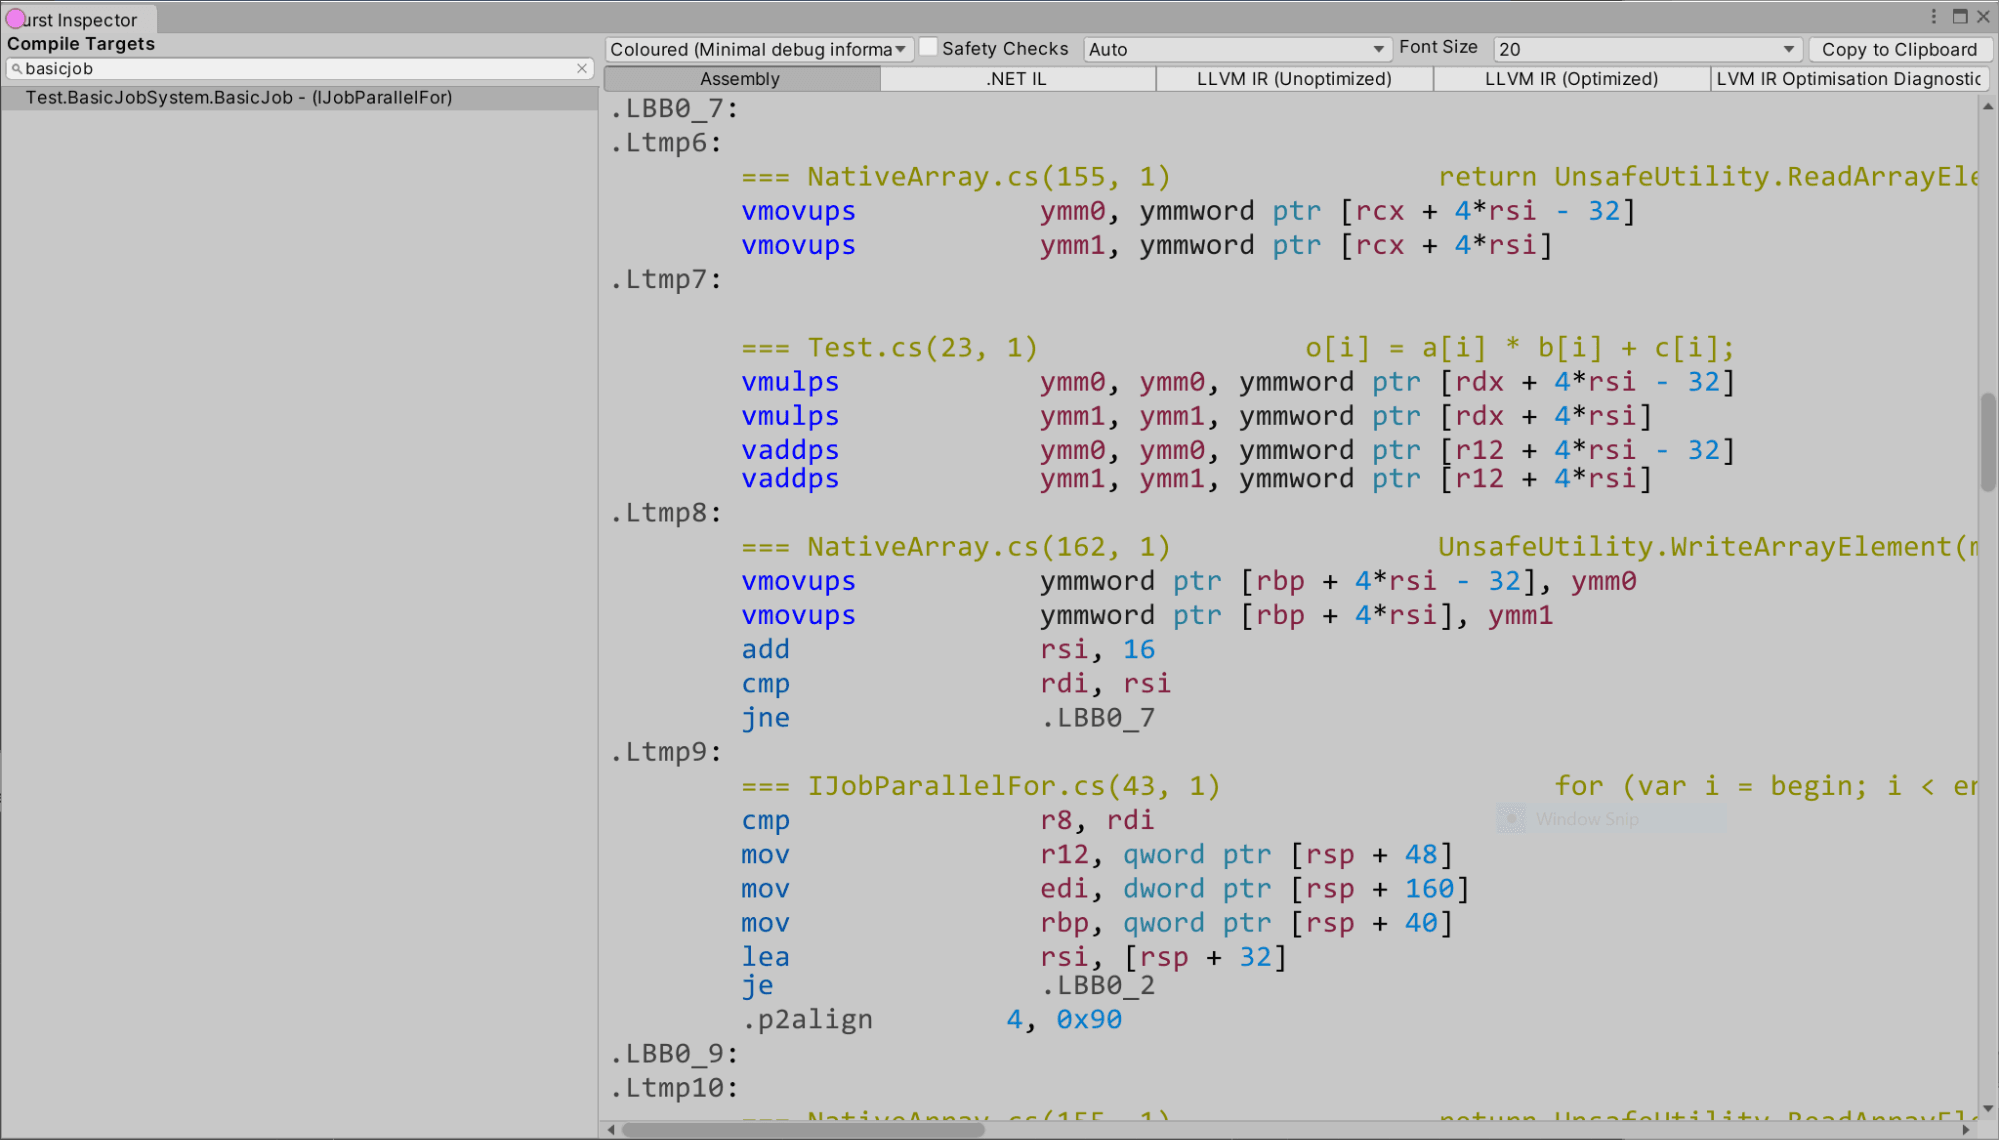Screen dimensions: 1999x1140
Task: Select Test.BasicJobSystem.BasicJob compile target
Action: 299,98
